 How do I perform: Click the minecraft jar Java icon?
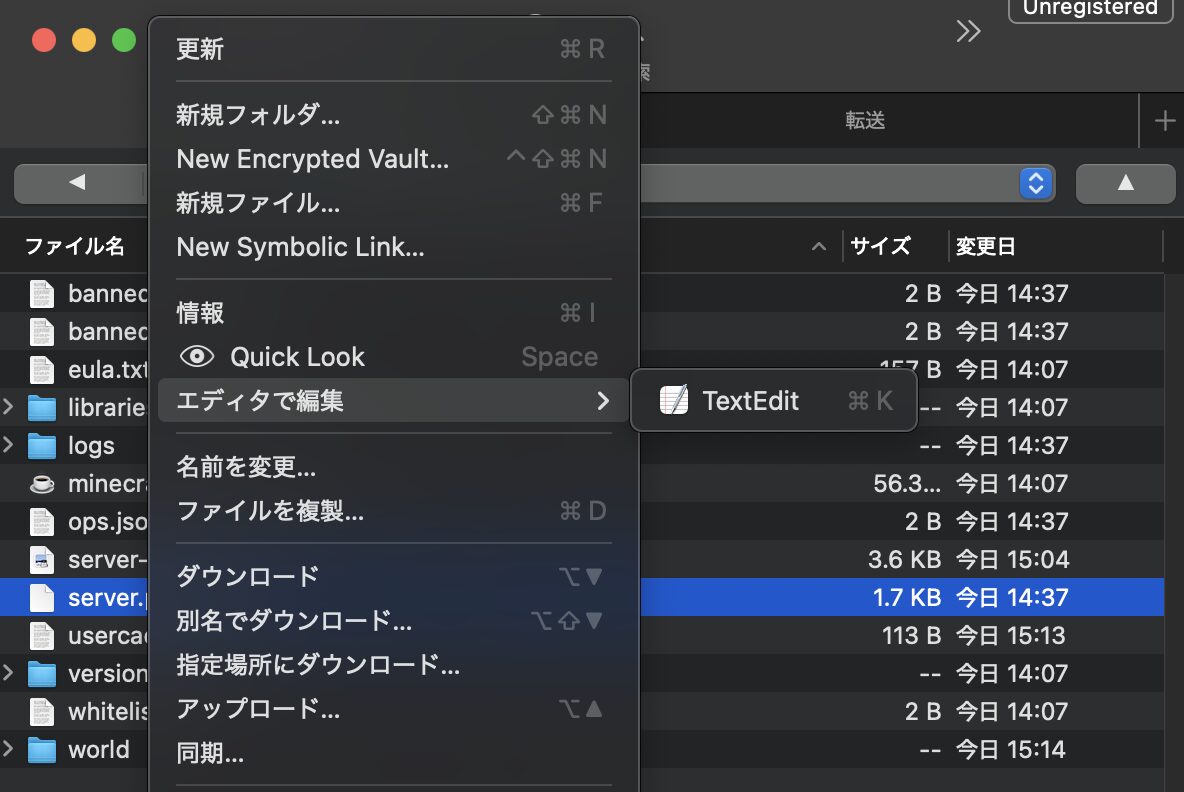[x=41, y=484]
